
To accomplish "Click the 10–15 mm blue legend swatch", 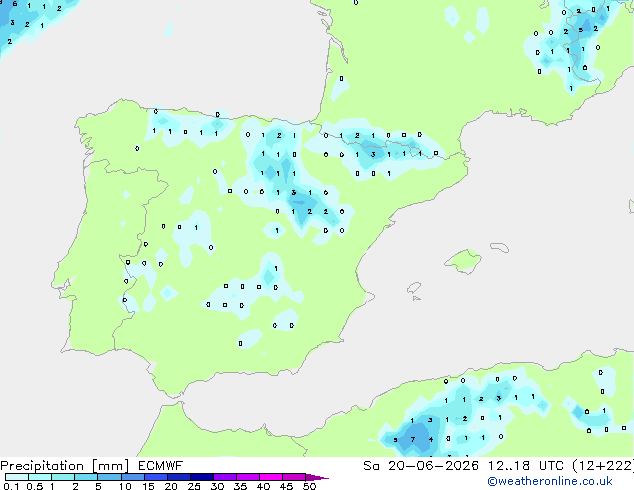I will click(x=133, y=477).
